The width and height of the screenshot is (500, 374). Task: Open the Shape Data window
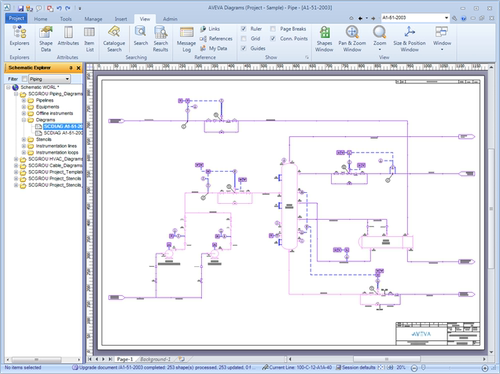tap(46, 39)
